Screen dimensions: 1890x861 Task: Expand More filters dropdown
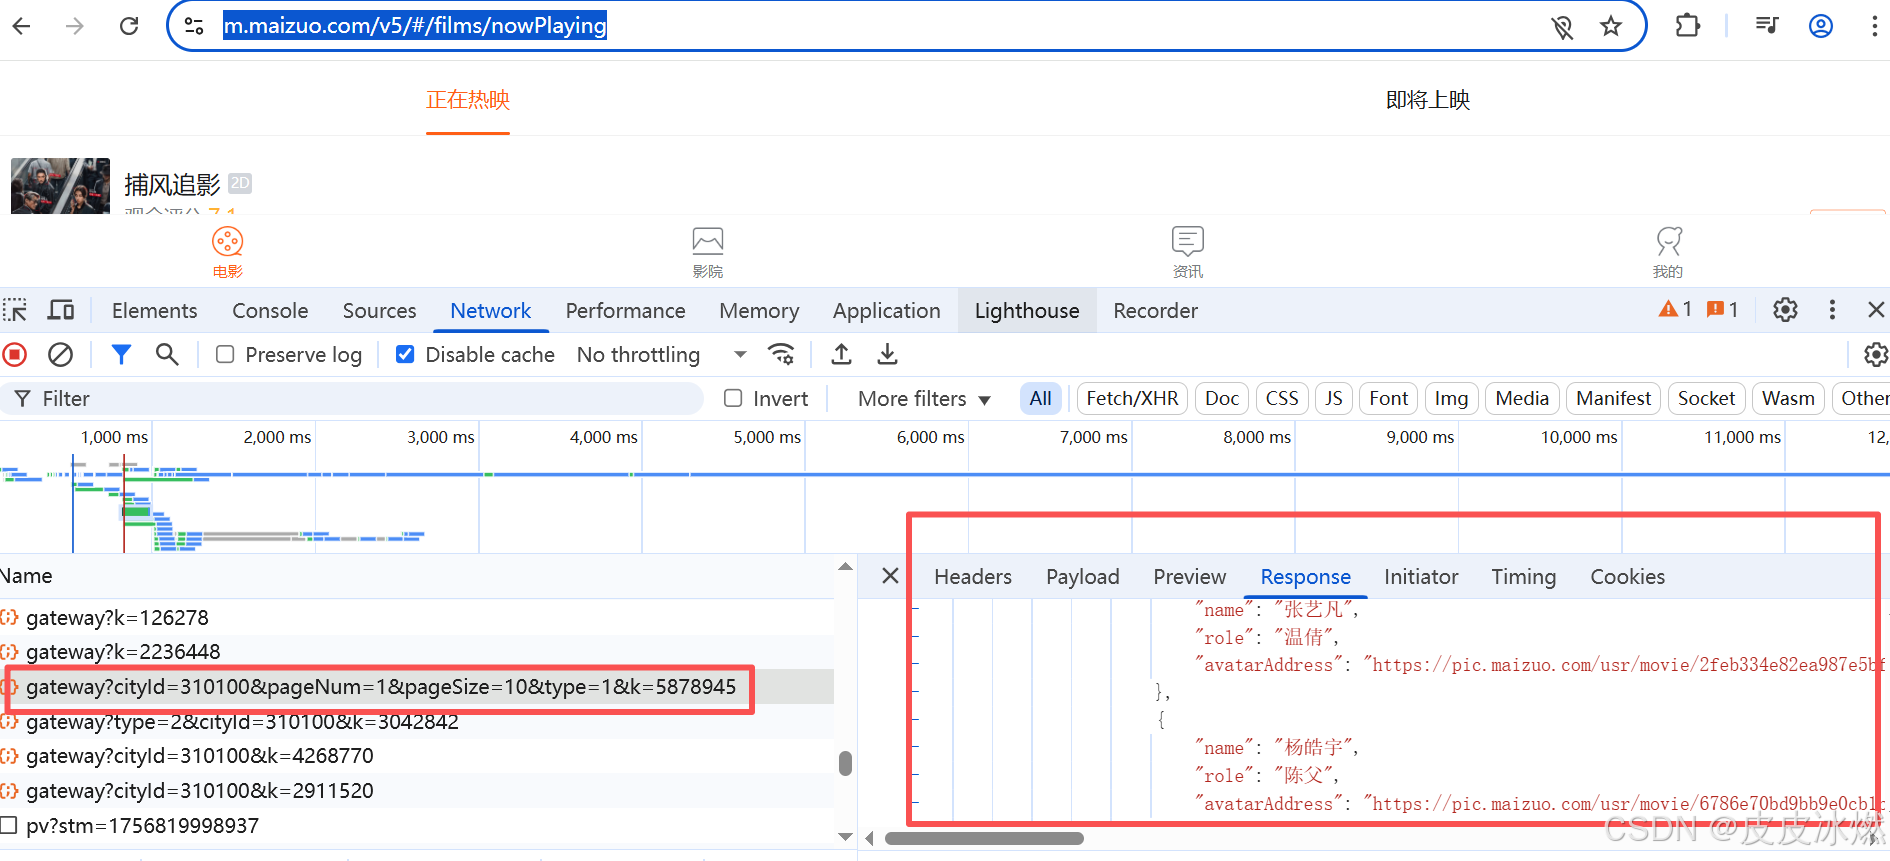[x=924, y=398]
